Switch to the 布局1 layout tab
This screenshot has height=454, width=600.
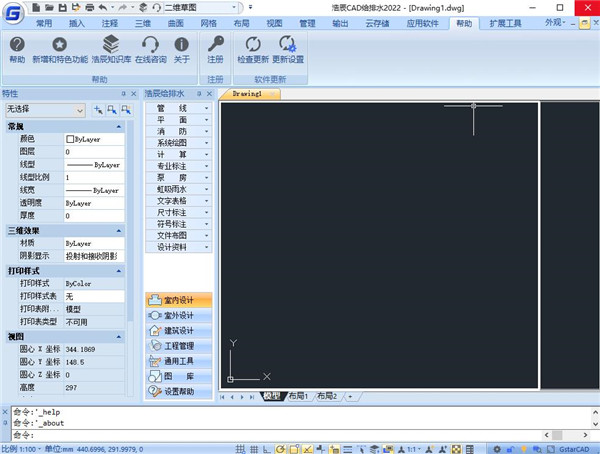(x=298, y=396)
